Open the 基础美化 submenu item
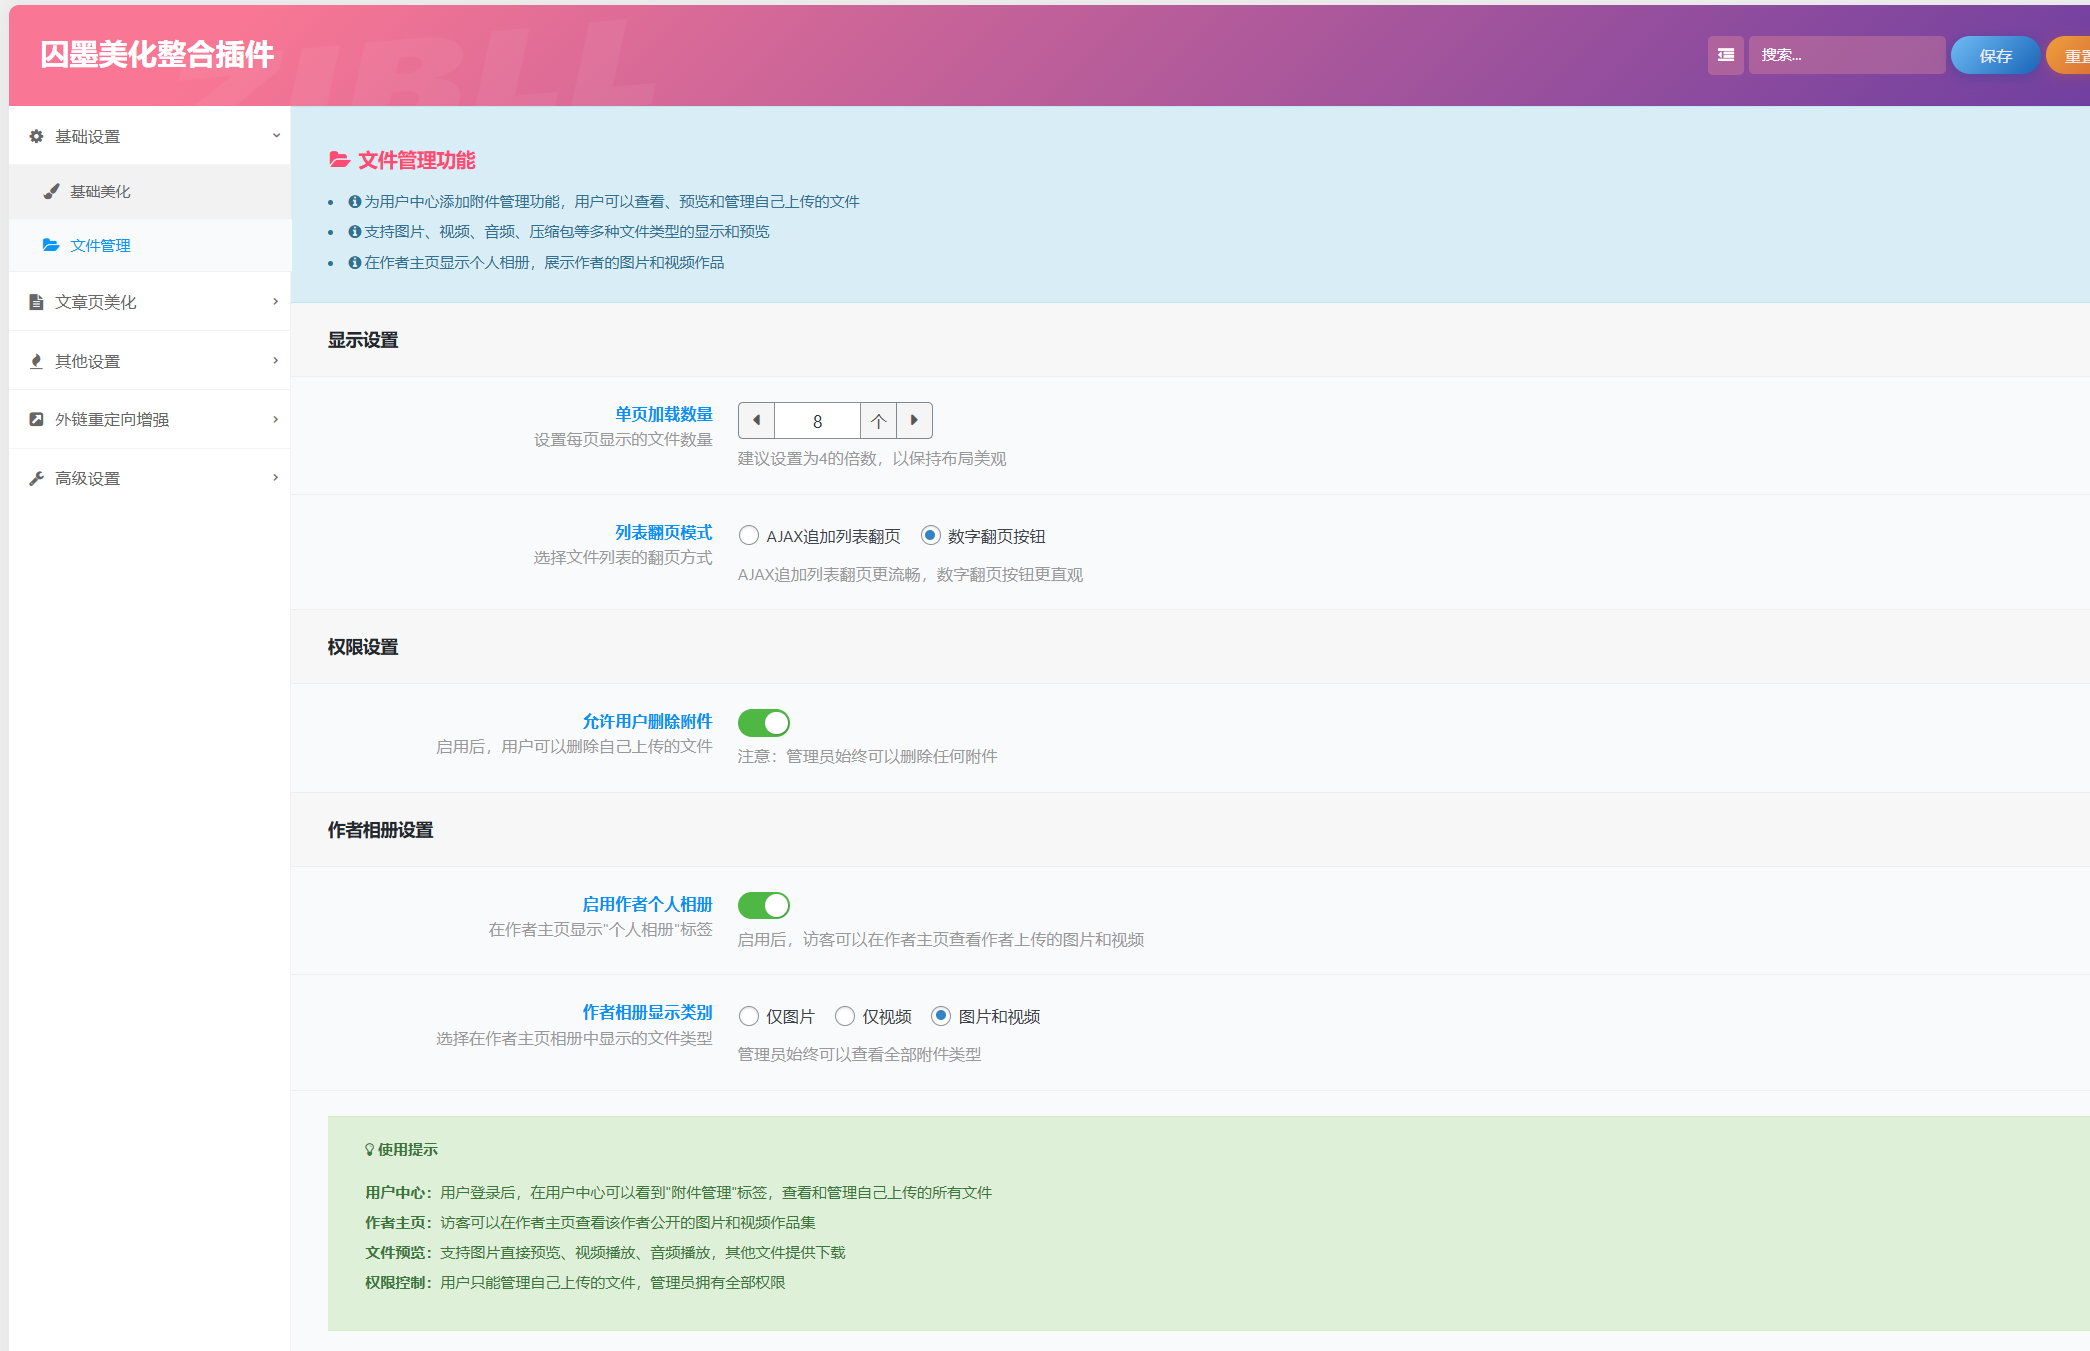Image resolution: width=2090 pixels, height=1351 pixels. (x=100, y=191)
